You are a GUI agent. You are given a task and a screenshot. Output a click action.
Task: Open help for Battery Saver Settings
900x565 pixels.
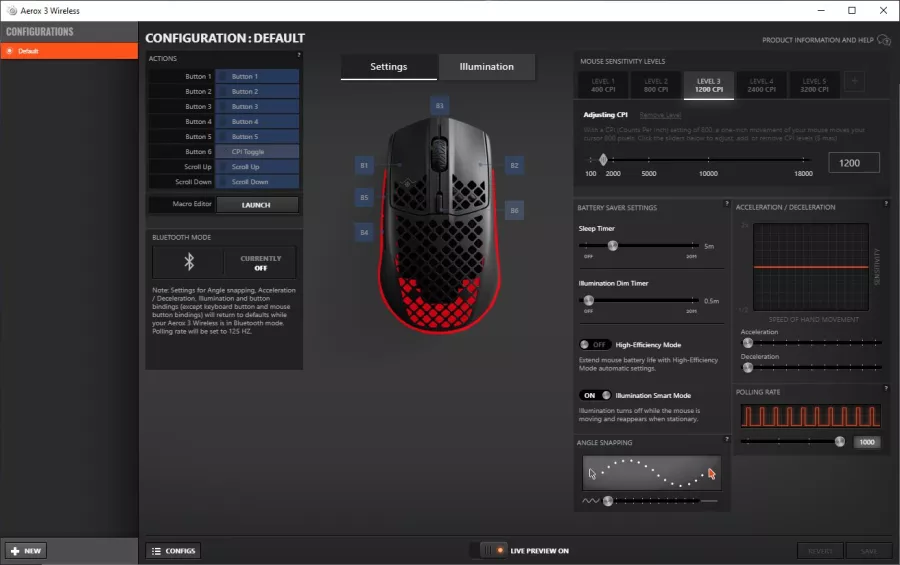pos(727,204)
